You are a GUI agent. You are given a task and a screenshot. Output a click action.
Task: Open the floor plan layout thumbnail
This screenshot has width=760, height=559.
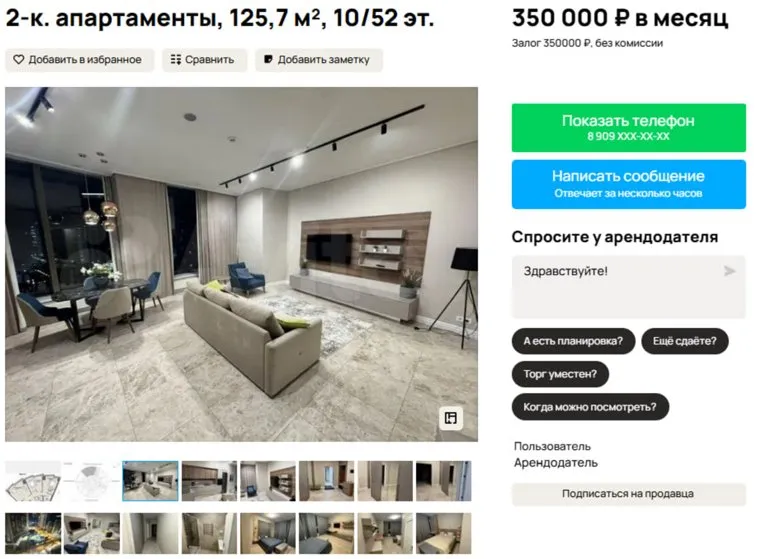(33, 481)
